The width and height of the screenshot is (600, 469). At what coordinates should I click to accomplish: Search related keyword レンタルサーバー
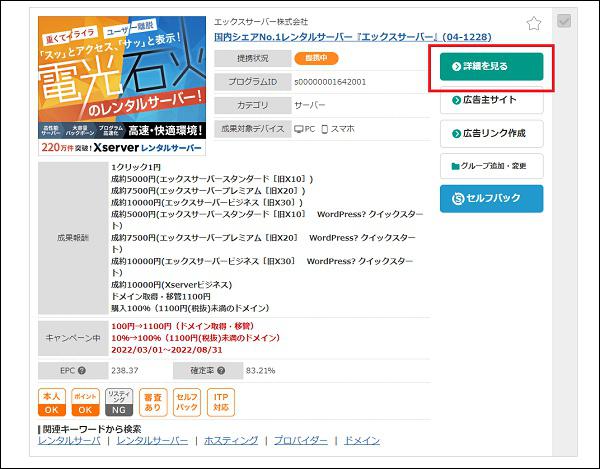point(152,441)
